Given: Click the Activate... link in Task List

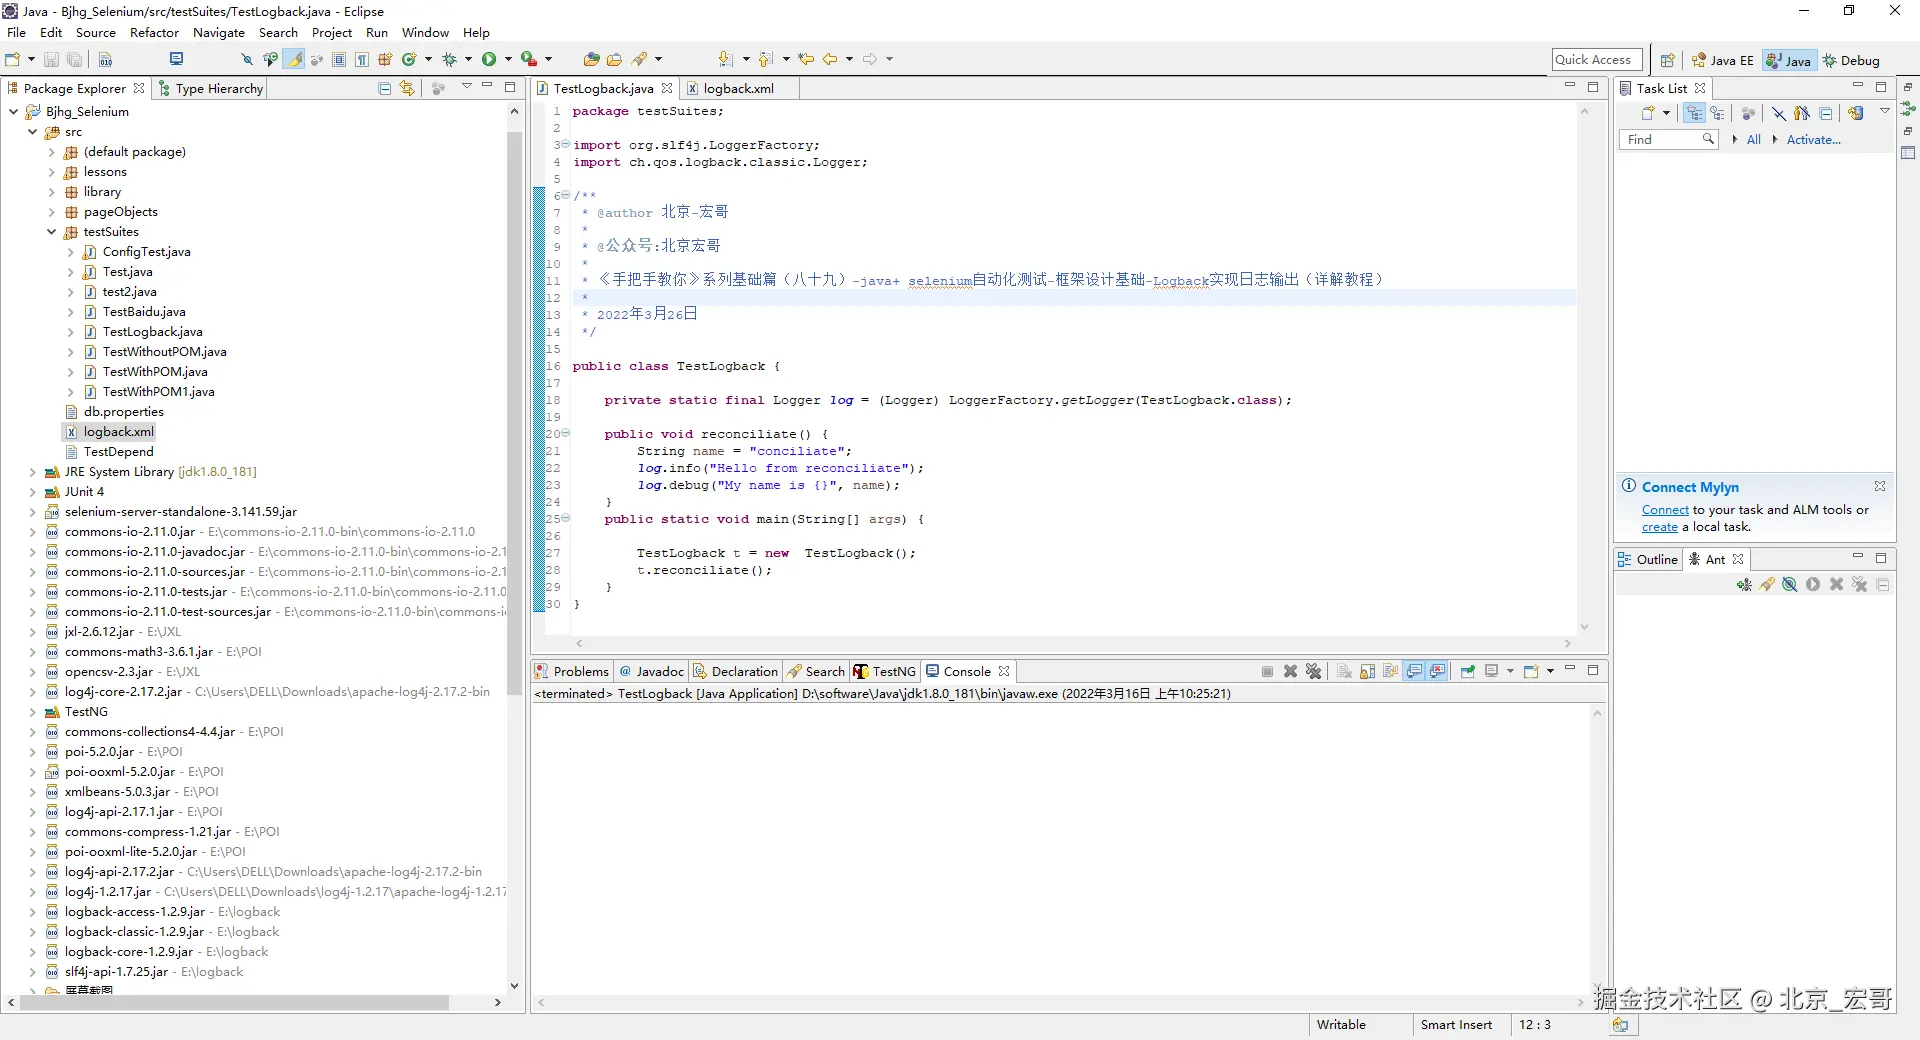Looking at the screenshot, I should (1813, 140).
